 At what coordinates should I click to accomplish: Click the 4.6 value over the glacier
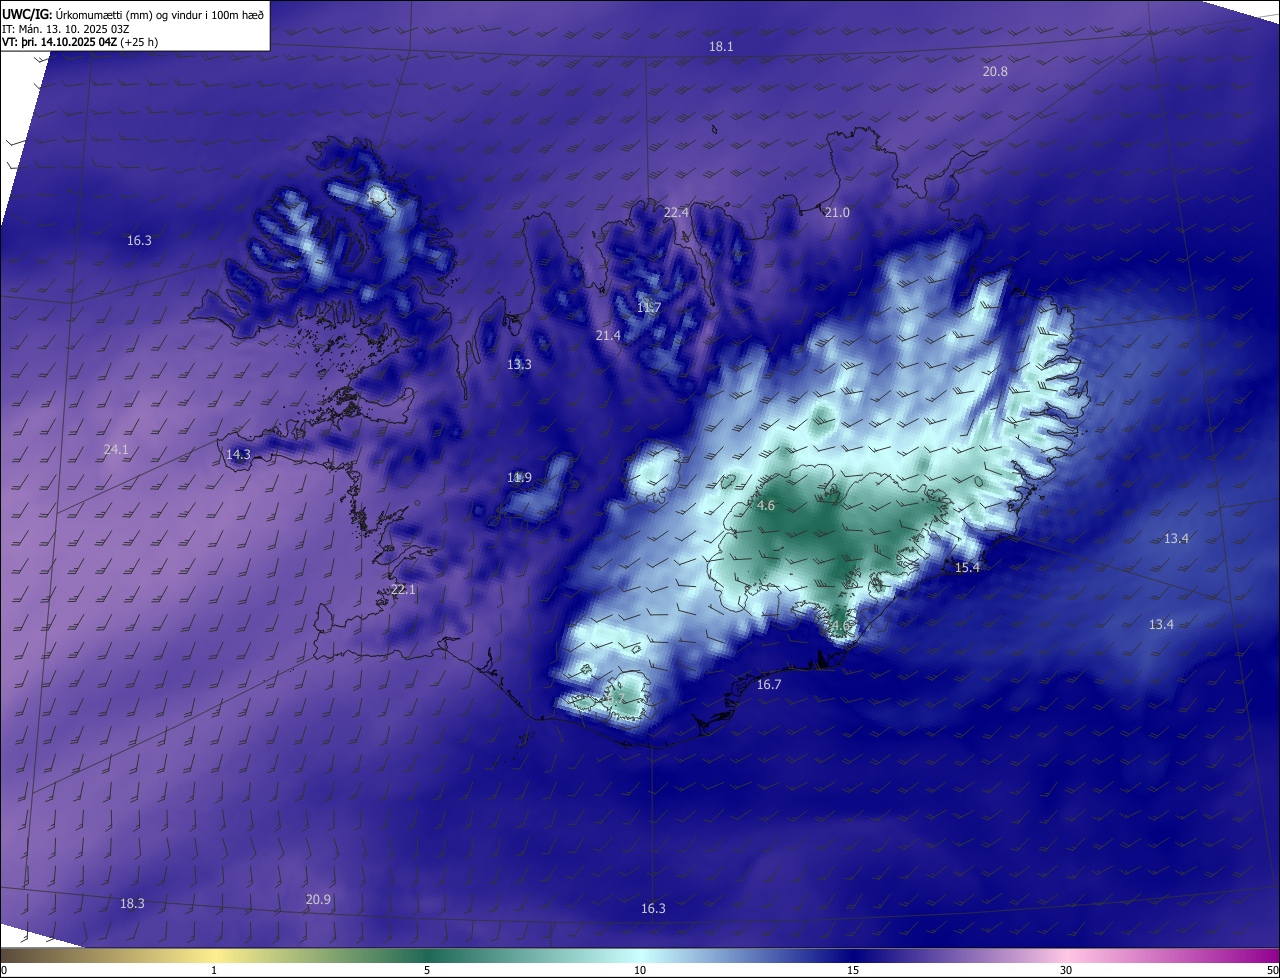coord(766,506)
